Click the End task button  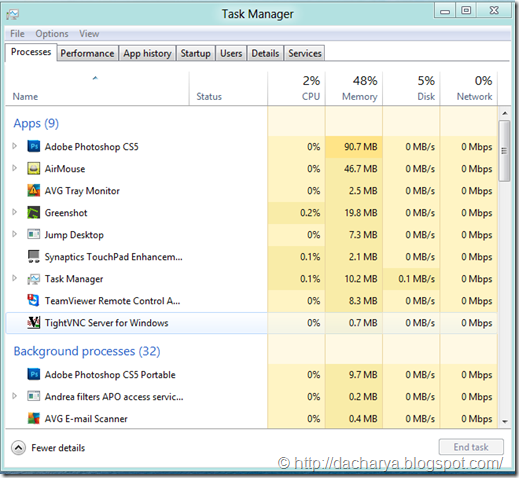[x=471, y=447]
